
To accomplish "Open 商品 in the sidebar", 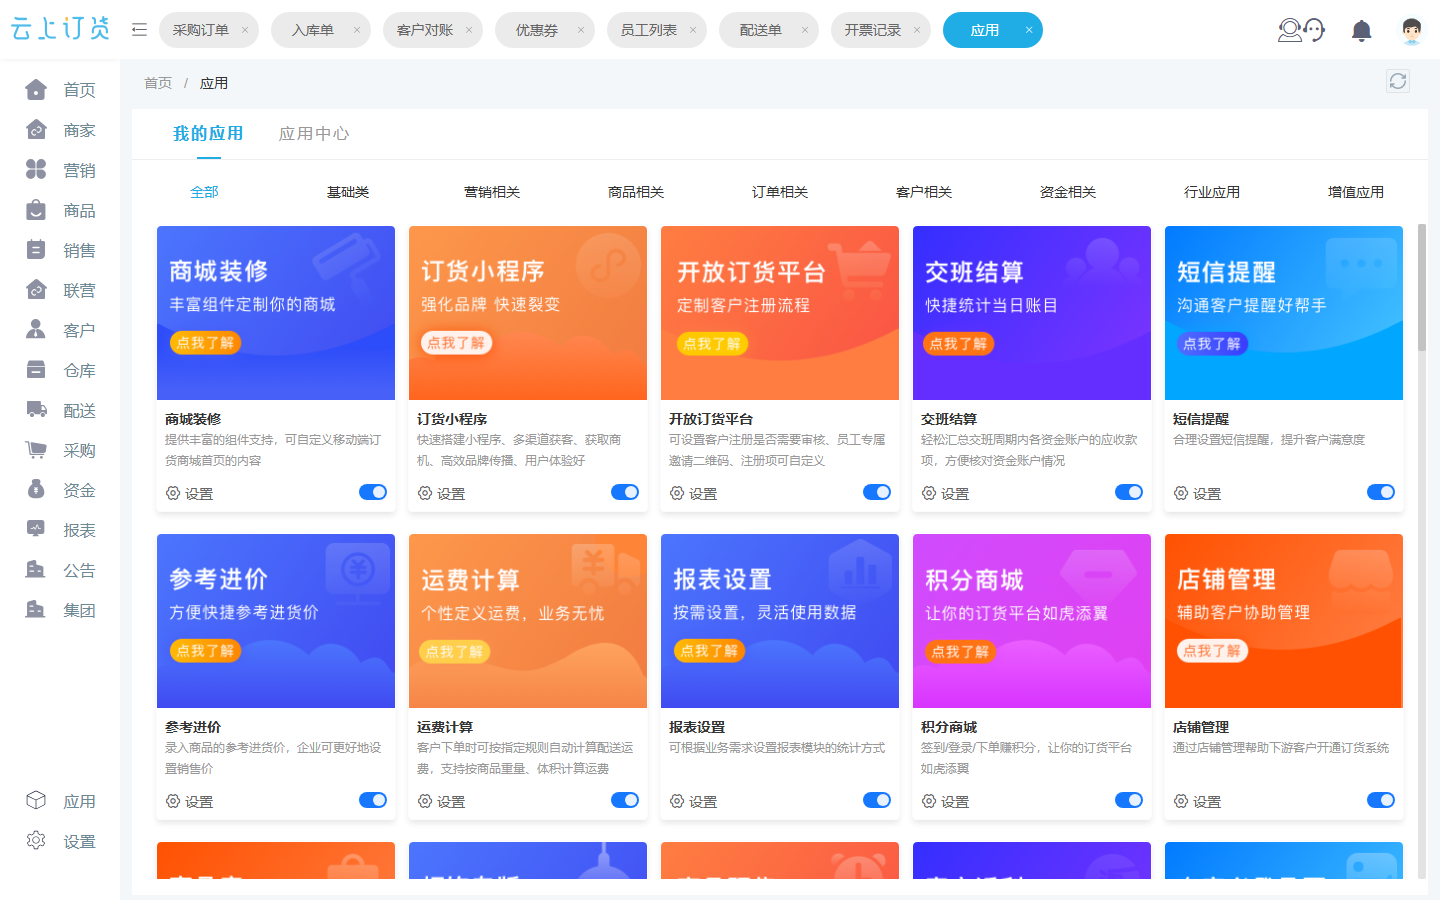I will [60, 210].
